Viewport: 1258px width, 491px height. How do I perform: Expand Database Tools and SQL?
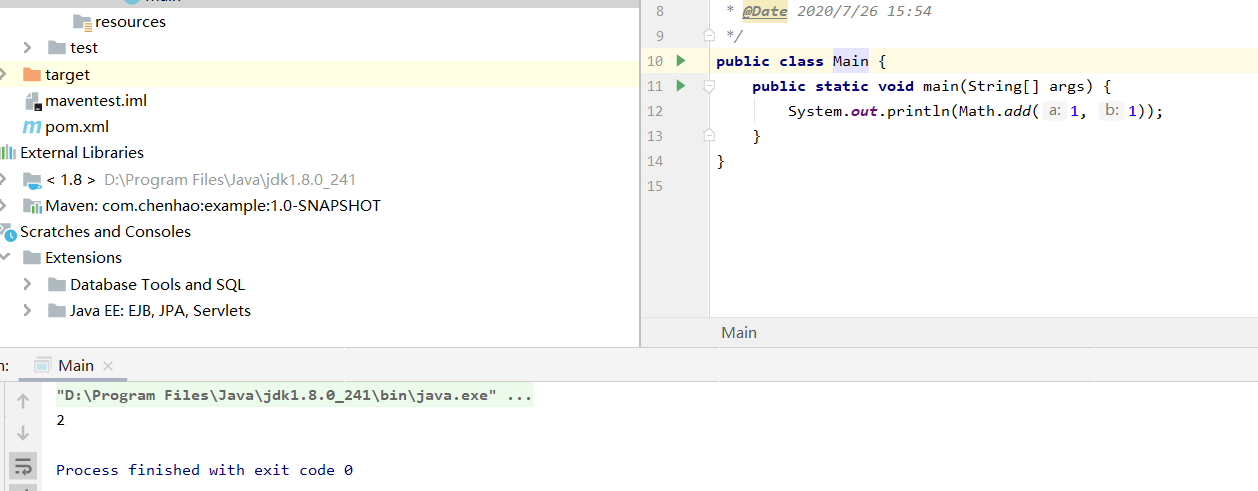pyautogui.click(x=28, y=285)
